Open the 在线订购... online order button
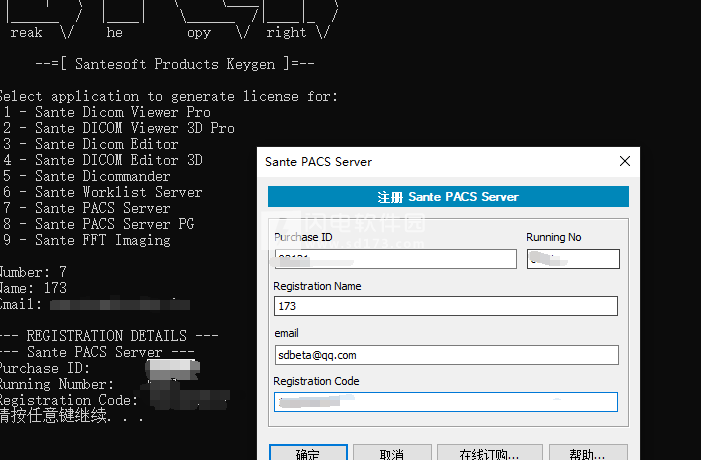Screen dimensions: 701x460 click(488, 453)
